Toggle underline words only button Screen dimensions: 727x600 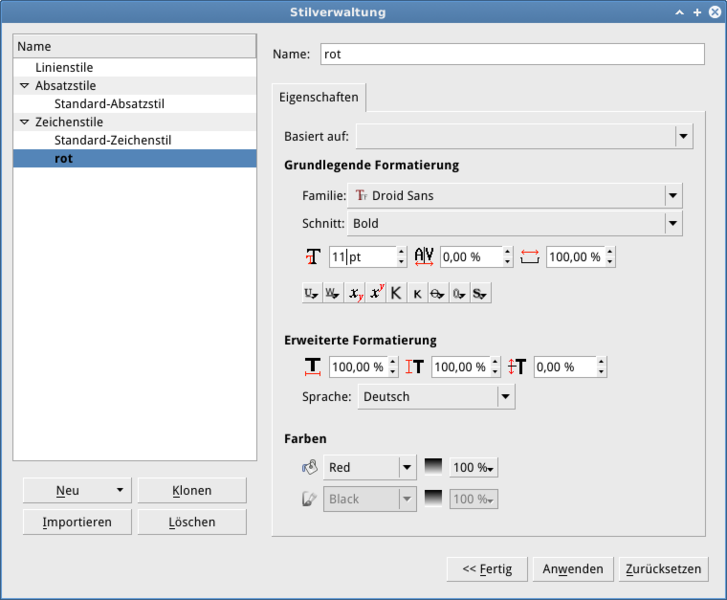click(333, 293)
